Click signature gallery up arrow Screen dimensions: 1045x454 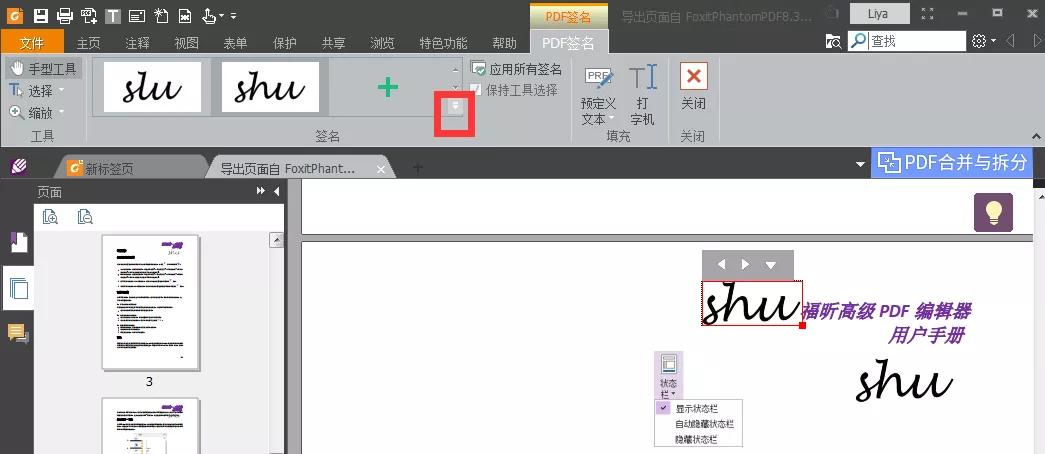pos(455,69)
